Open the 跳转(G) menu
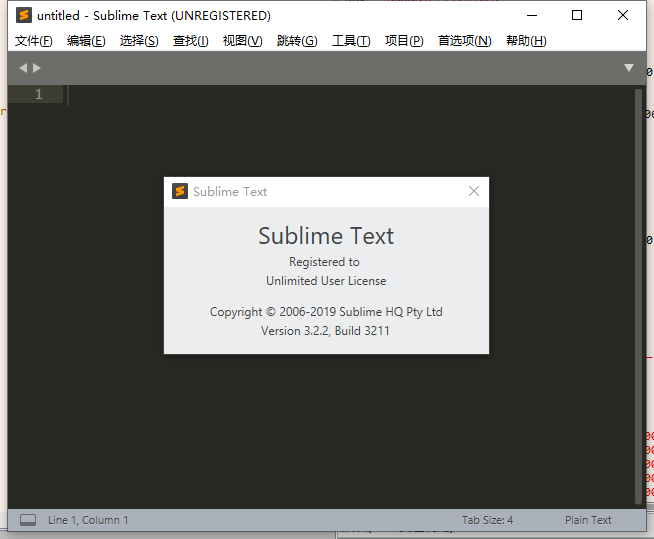Viewport: 654px width, 539px height. pos(297,41)
